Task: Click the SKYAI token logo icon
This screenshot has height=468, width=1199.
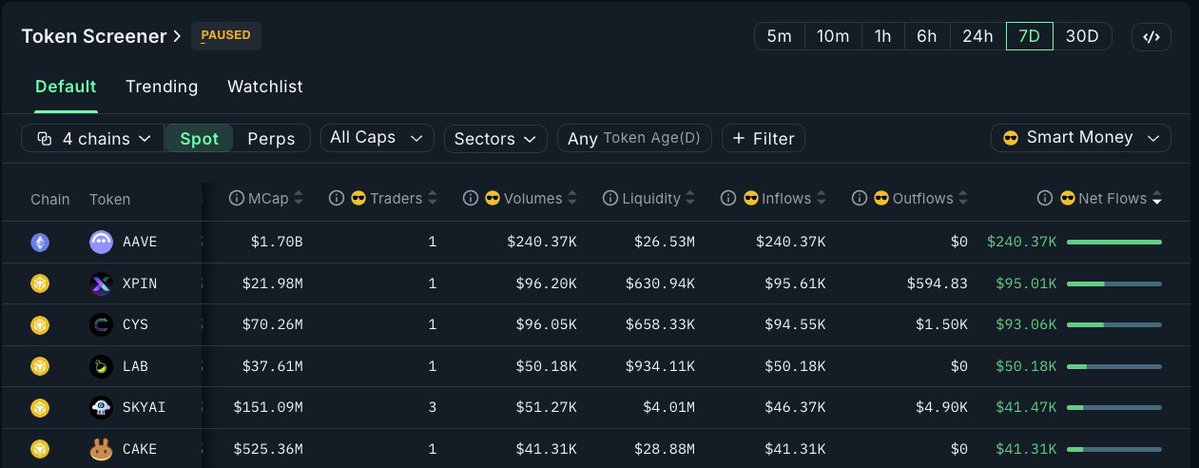Action: pyautogui.click(x=101, y=407)
